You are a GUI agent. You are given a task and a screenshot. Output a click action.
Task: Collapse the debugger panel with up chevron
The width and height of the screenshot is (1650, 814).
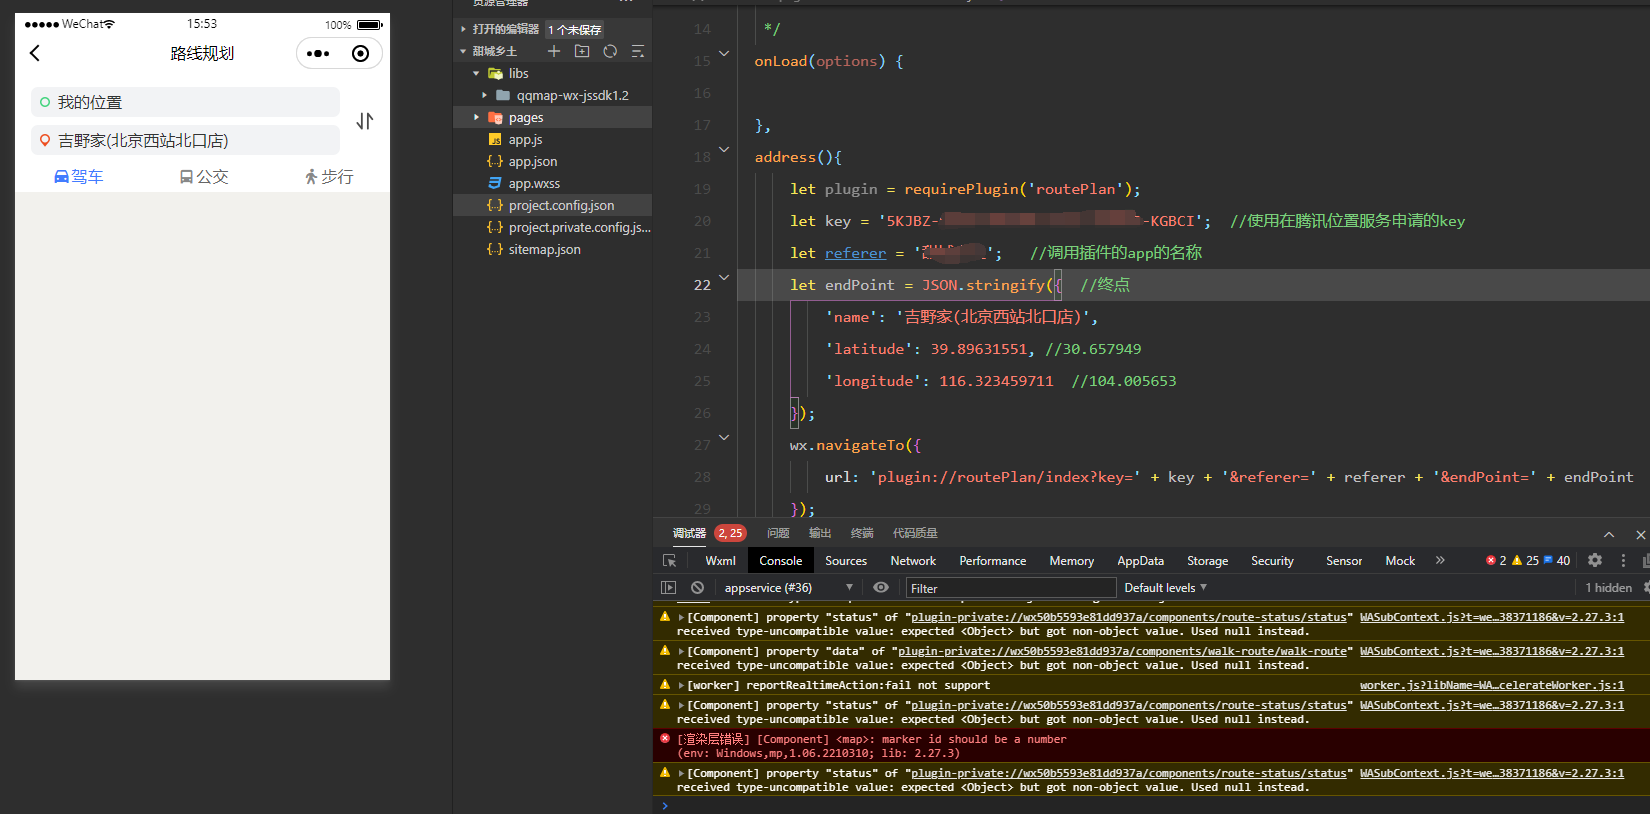[1609, 535]
